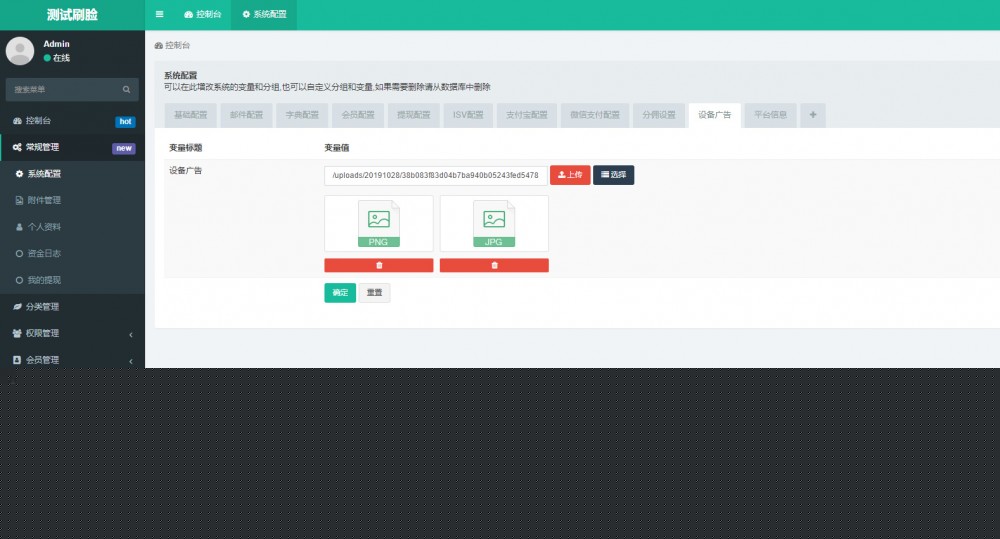Switch to the 支付宝配置 tab

(x=526, y=115)
